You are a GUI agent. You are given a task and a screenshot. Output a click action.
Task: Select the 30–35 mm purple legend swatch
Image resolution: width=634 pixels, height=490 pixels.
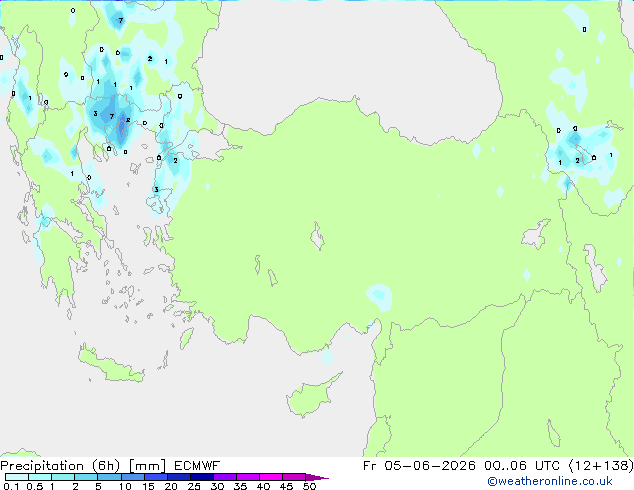[x=224, y=477]
